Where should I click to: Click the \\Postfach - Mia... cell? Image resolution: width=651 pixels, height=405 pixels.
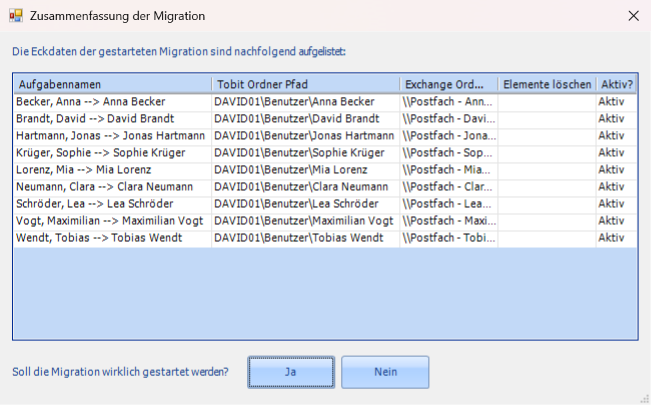coord(449,170)
